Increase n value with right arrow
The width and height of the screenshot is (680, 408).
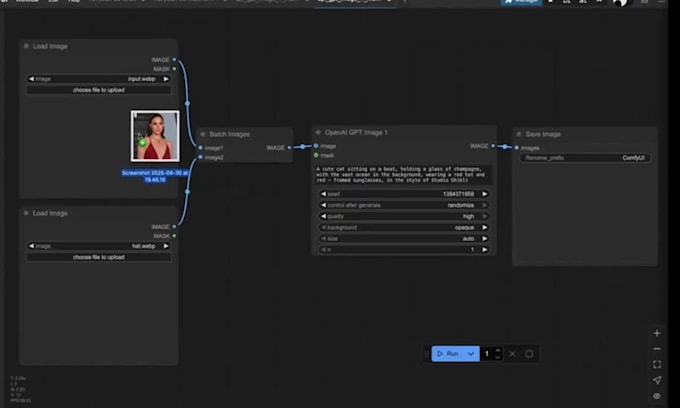pyautogui.click(x=484, y=250)
